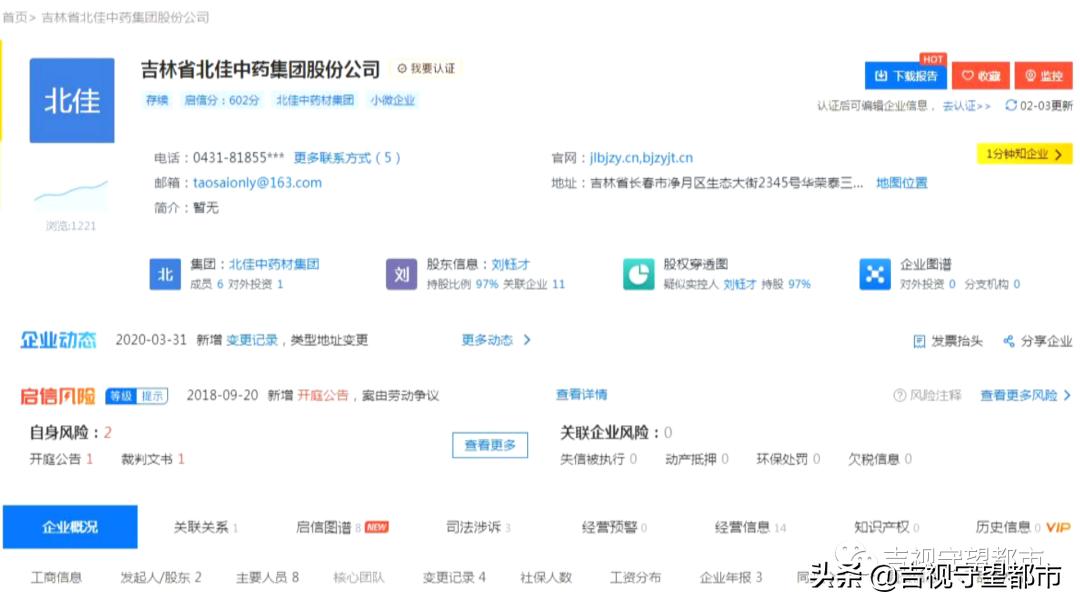Screen dimensions: 1080x608
Task: Favorite the company with the 收藏 heart icon
Action: pyautogui.click(x=981, y=75)
